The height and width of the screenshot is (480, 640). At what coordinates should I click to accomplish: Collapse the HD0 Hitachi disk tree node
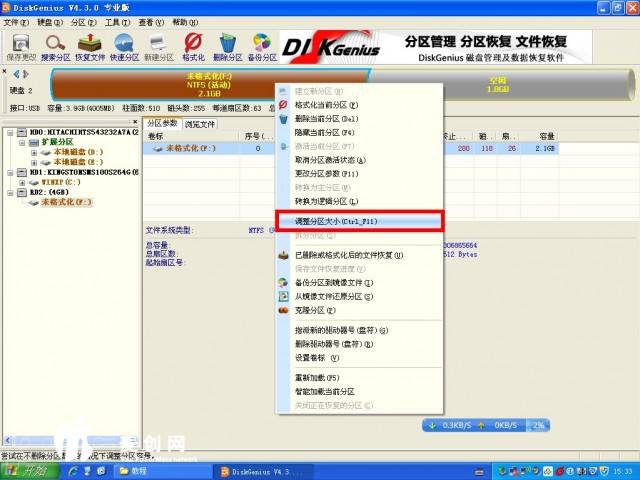coord(9,132)
